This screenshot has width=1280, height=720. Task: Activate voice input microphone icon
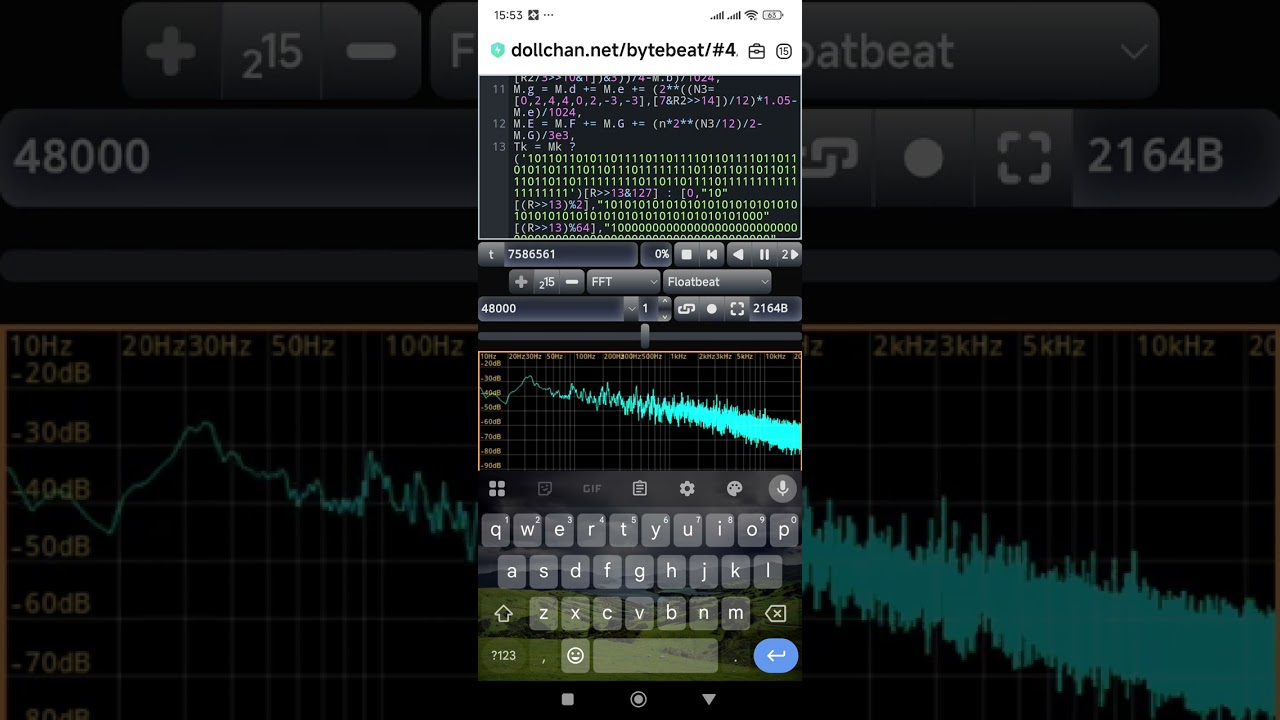pyautogui.click(x=783, y=489)
